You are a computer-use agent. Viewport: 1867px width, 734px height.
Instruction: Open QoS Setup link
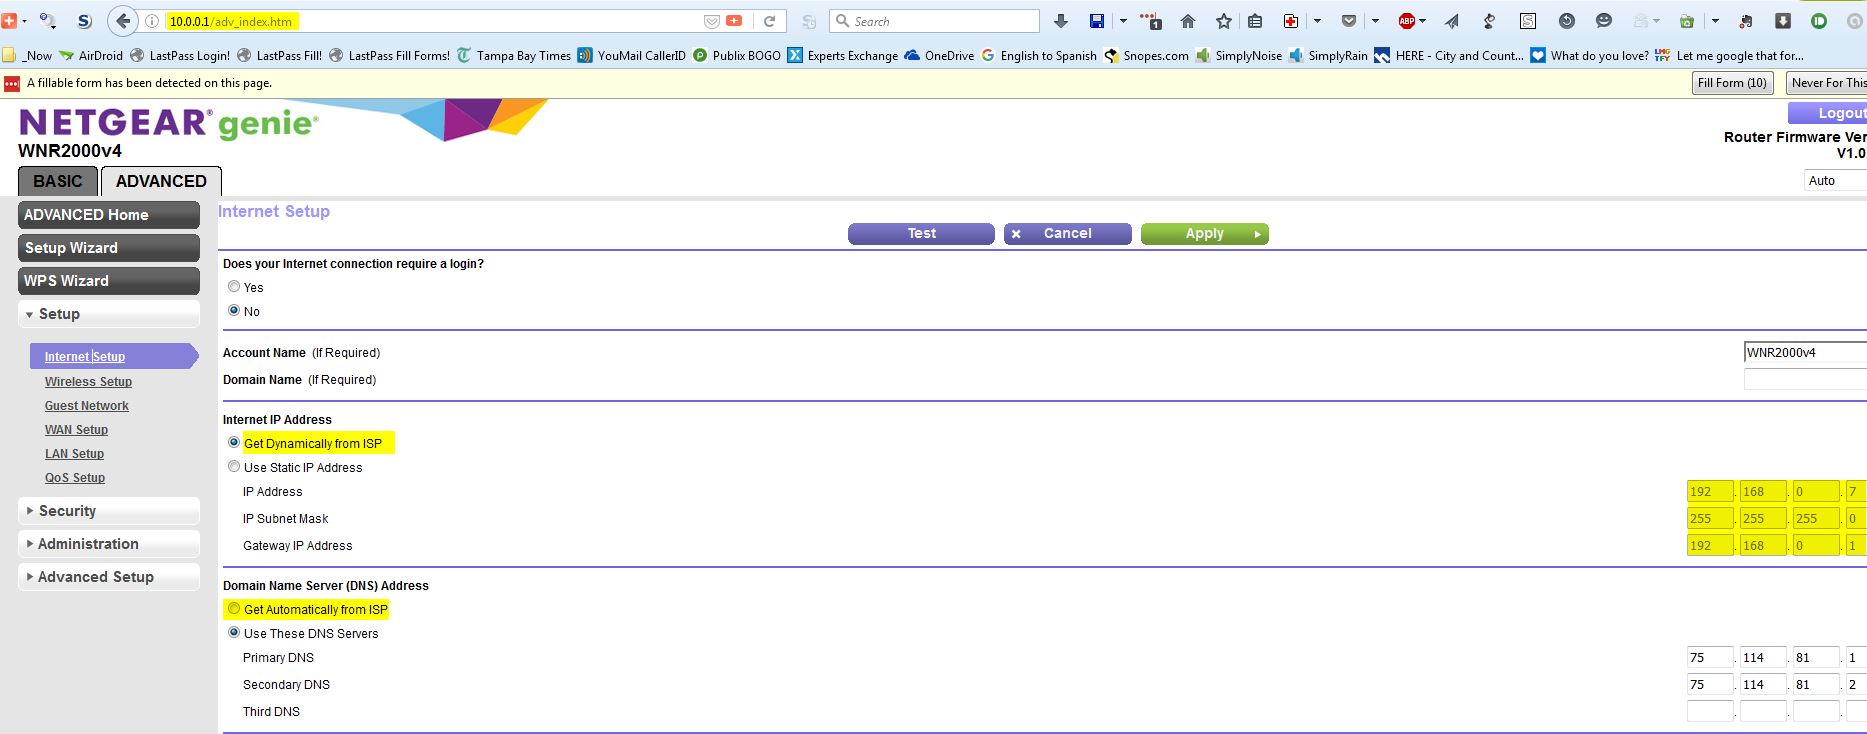coord(75,478)
